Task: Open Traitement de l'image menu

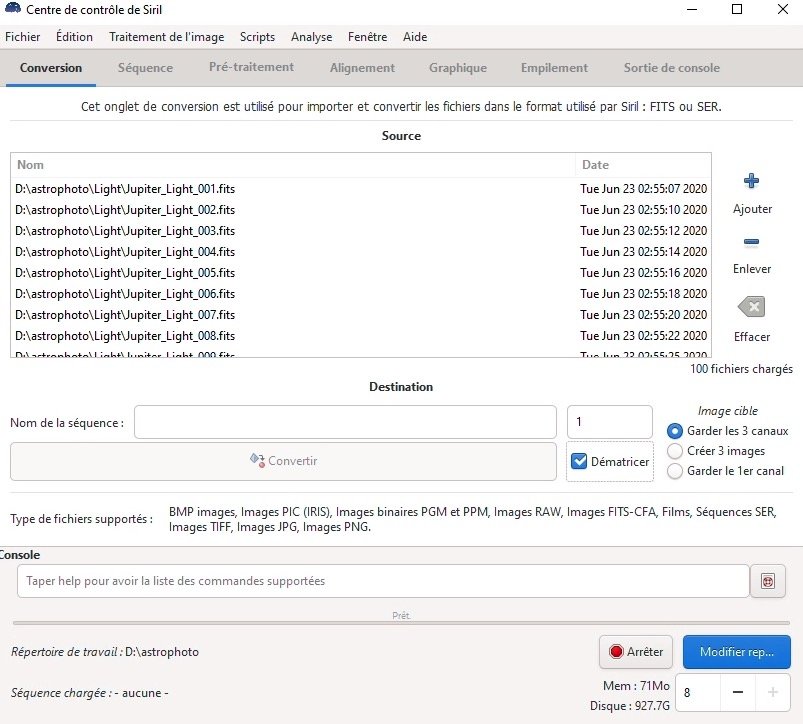Action: 166,37
